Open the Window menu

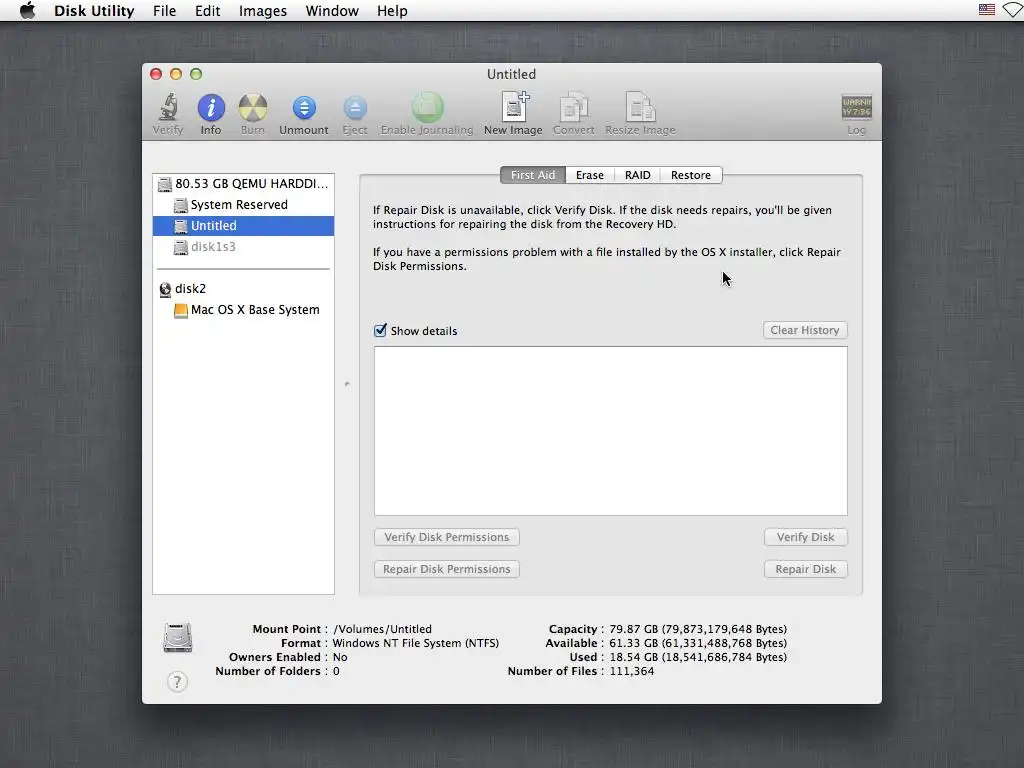point(332,11)
